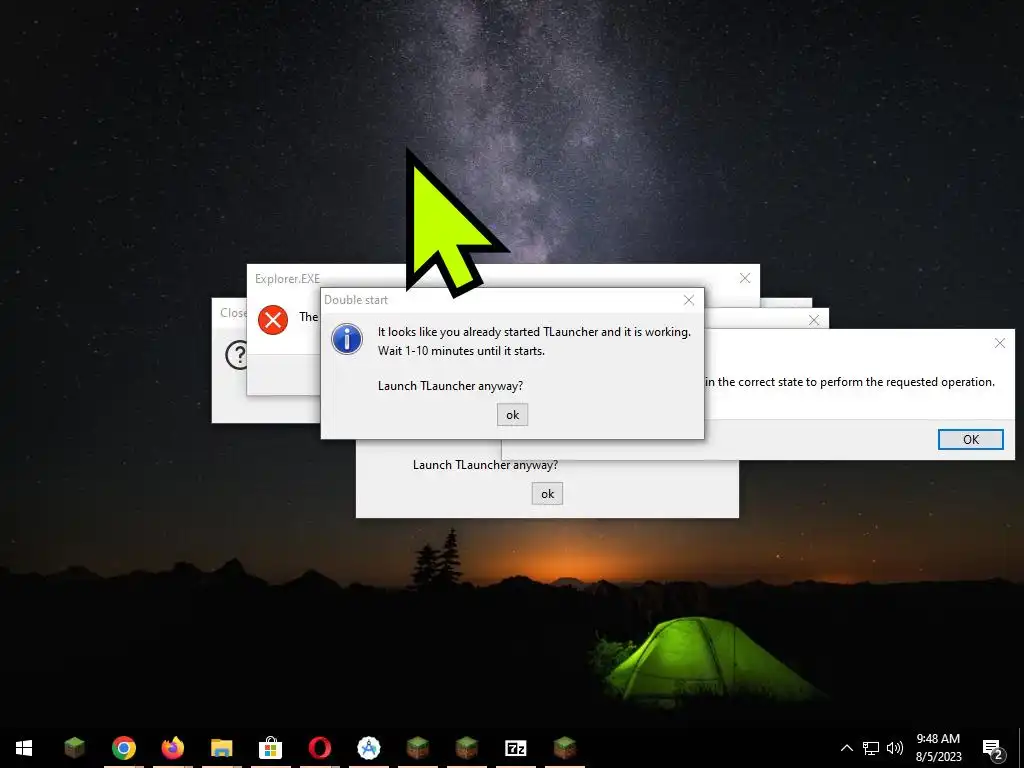Open 7-Zip from the taskbar
1024x768 pixels.
515,748
